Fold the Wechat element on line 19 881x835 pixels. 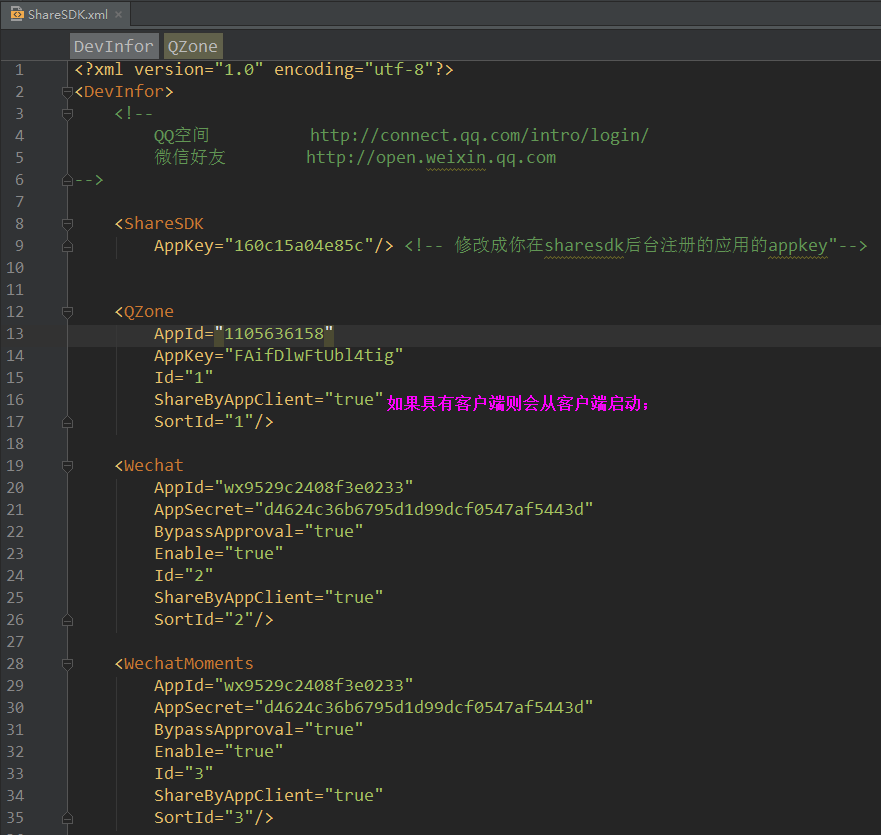coord(67,466)
